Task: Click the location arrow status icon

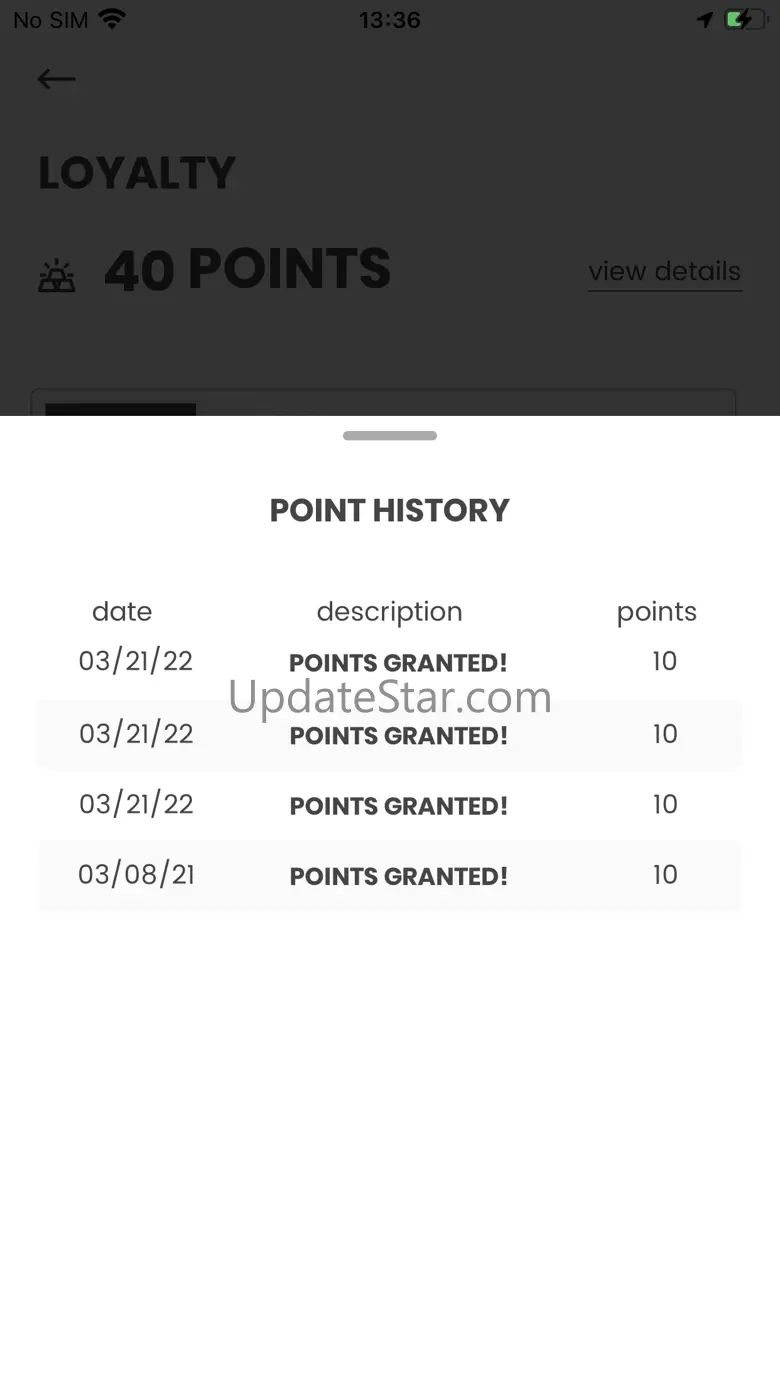Action: 705,19
